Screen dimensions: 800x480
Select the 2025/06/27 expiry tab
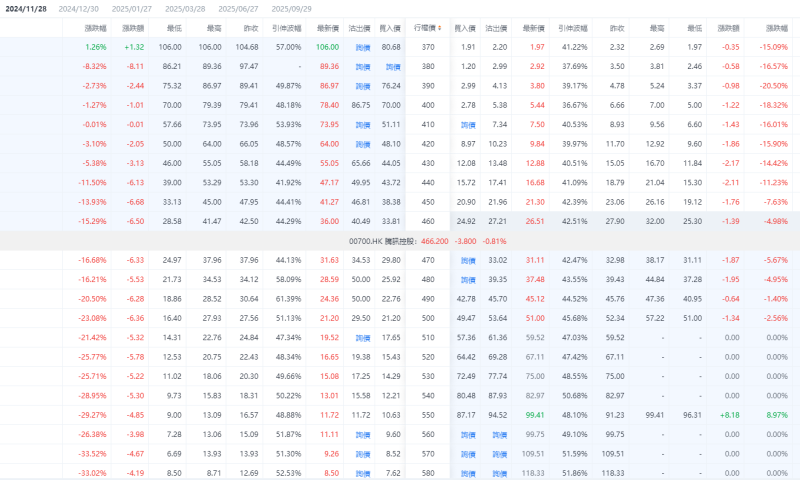(238, 8)
